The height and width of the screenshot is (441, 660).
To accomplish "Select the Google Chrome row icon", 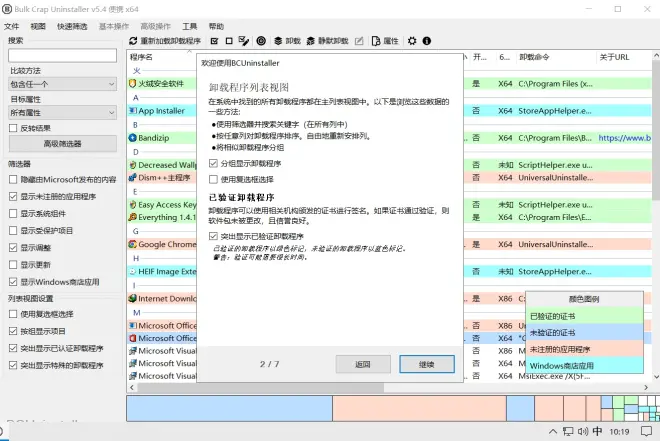I will coord(133,244).
